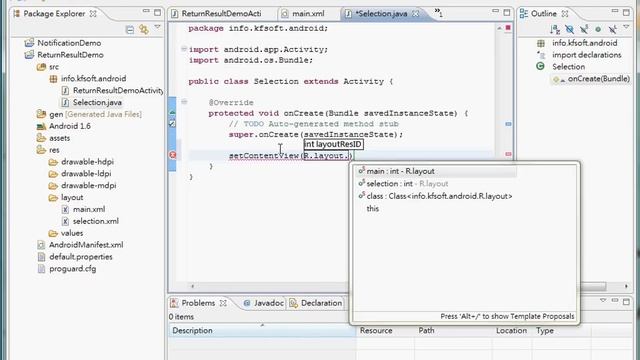
Task: Select the src folder
Action: (54, 67)
